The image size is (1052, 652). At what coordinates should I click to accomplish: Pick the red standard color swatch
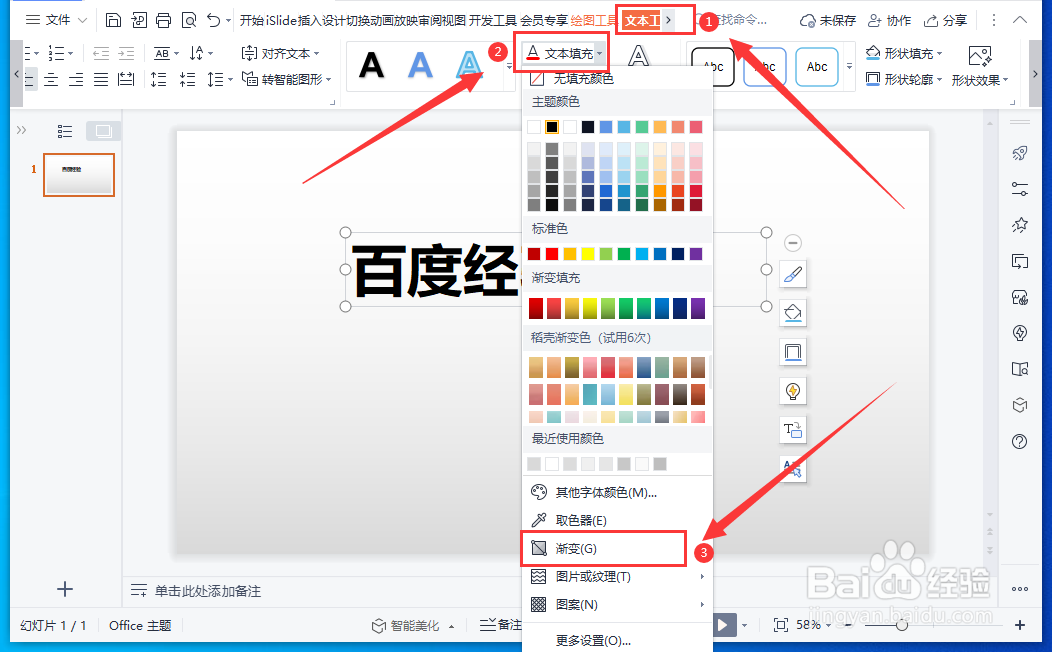[551, 254]
